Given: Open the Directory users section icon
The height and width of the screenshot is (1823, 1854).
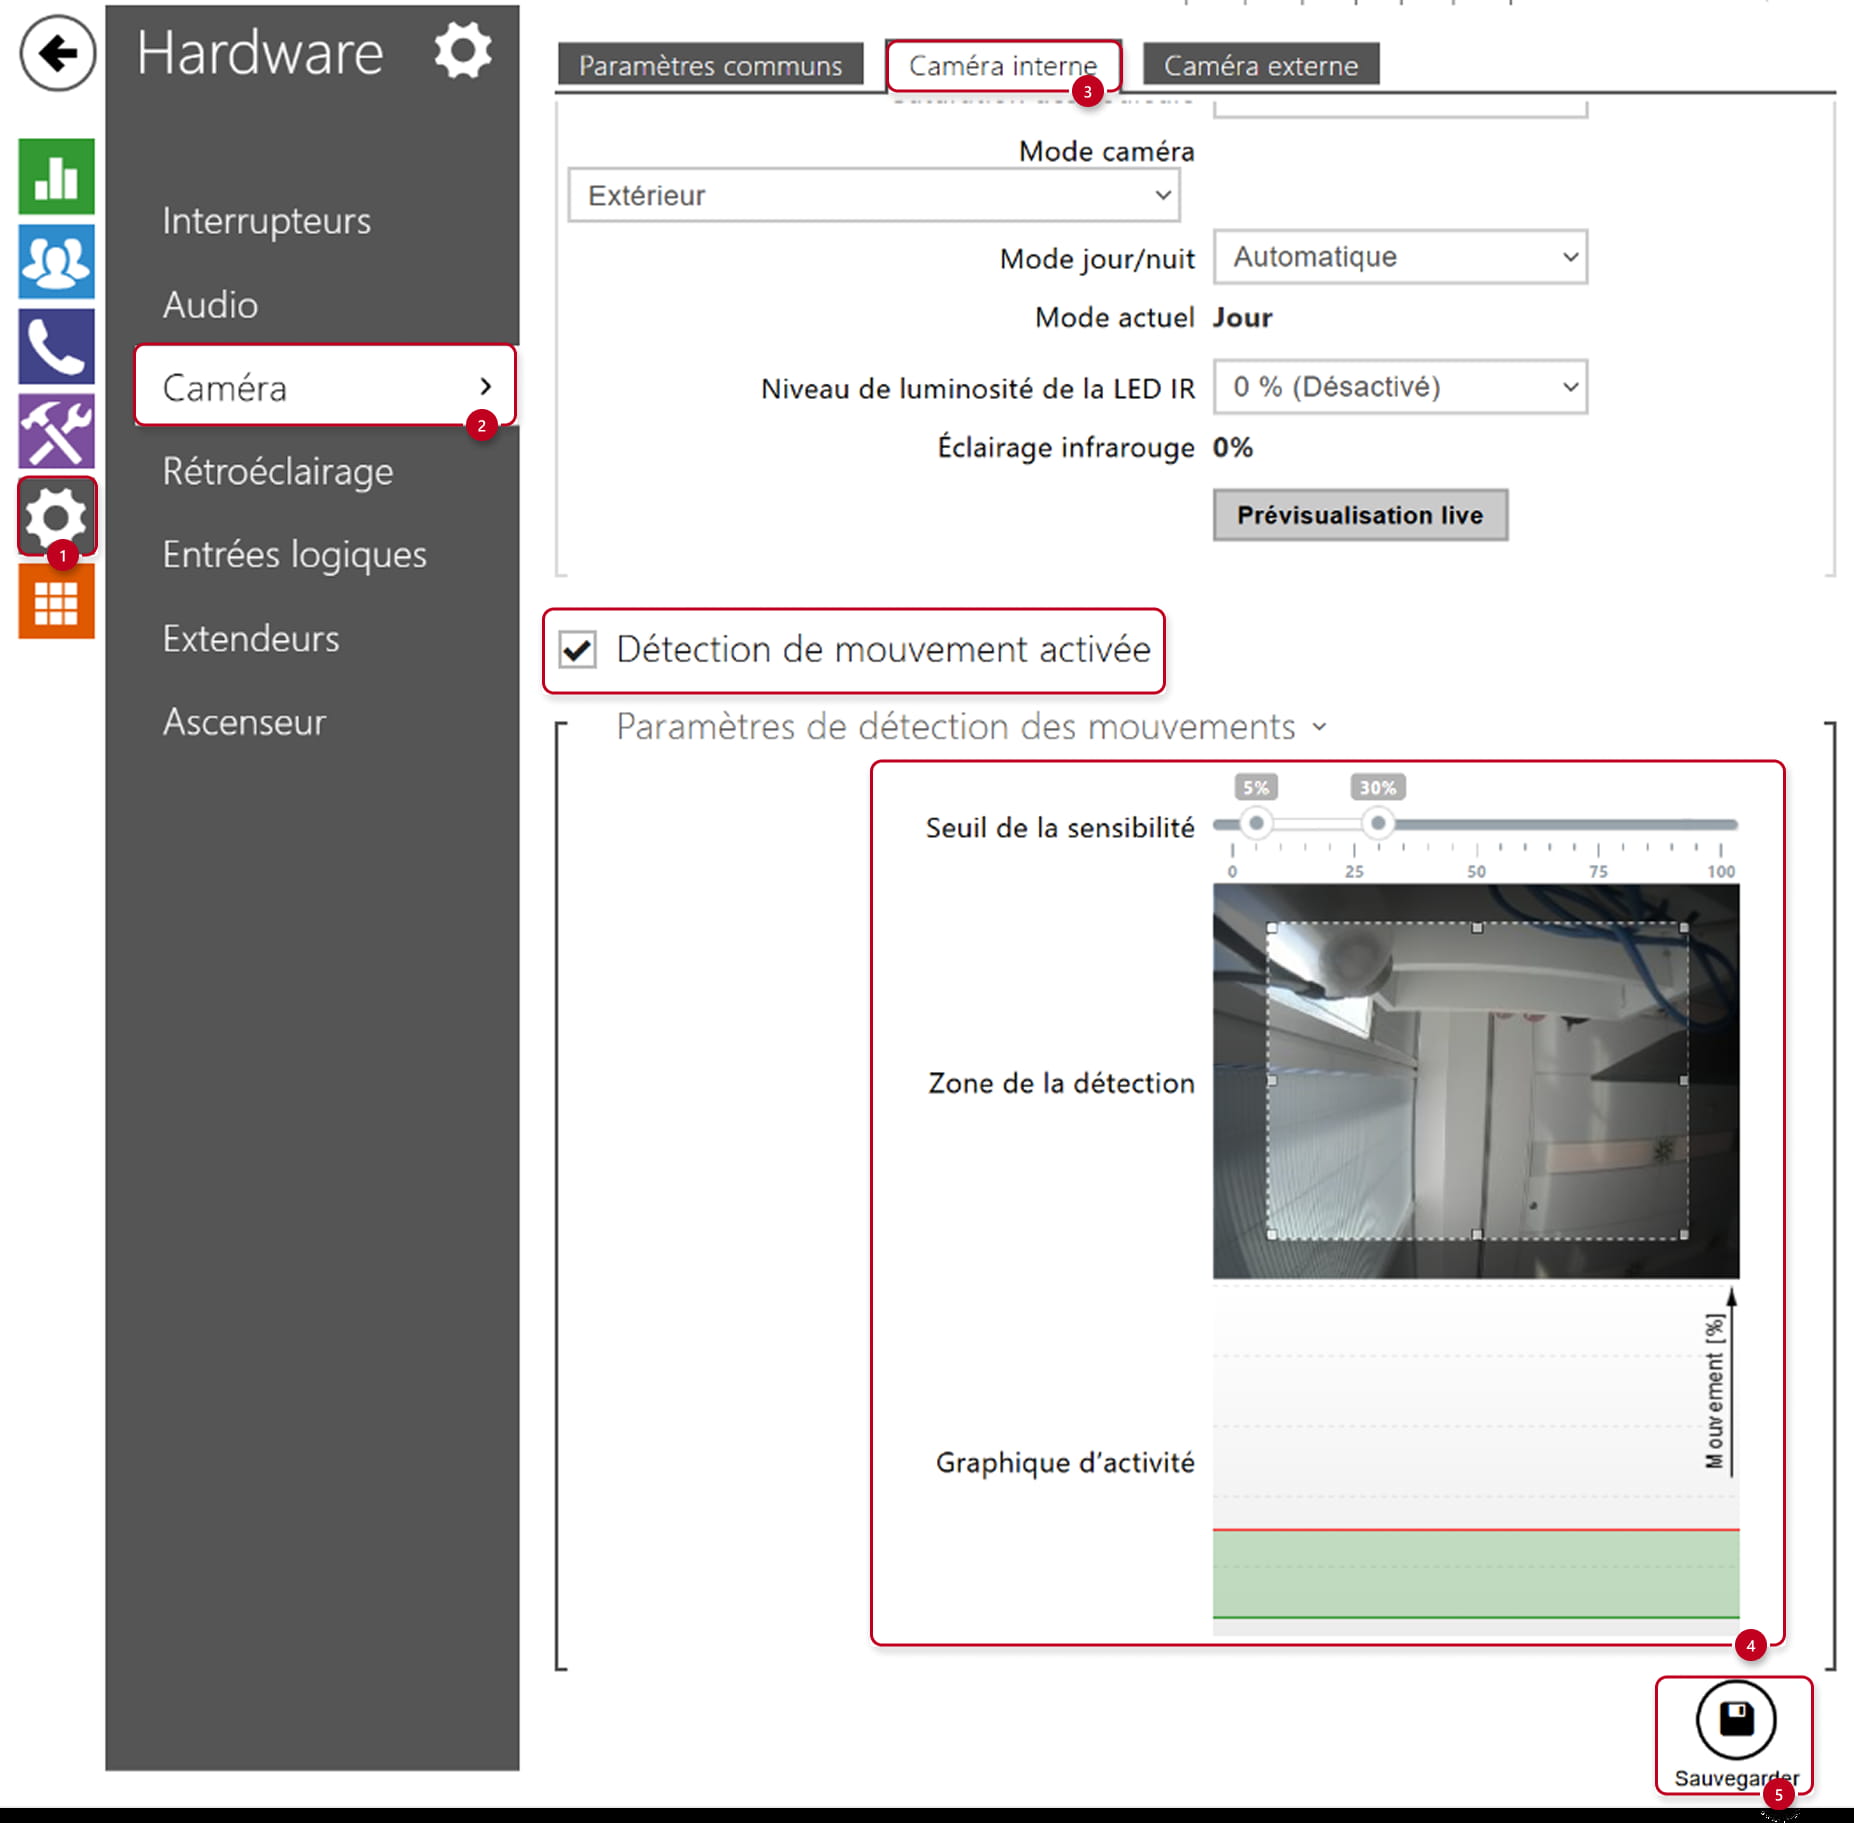Looking at the screenshot, I should (57, 261).
